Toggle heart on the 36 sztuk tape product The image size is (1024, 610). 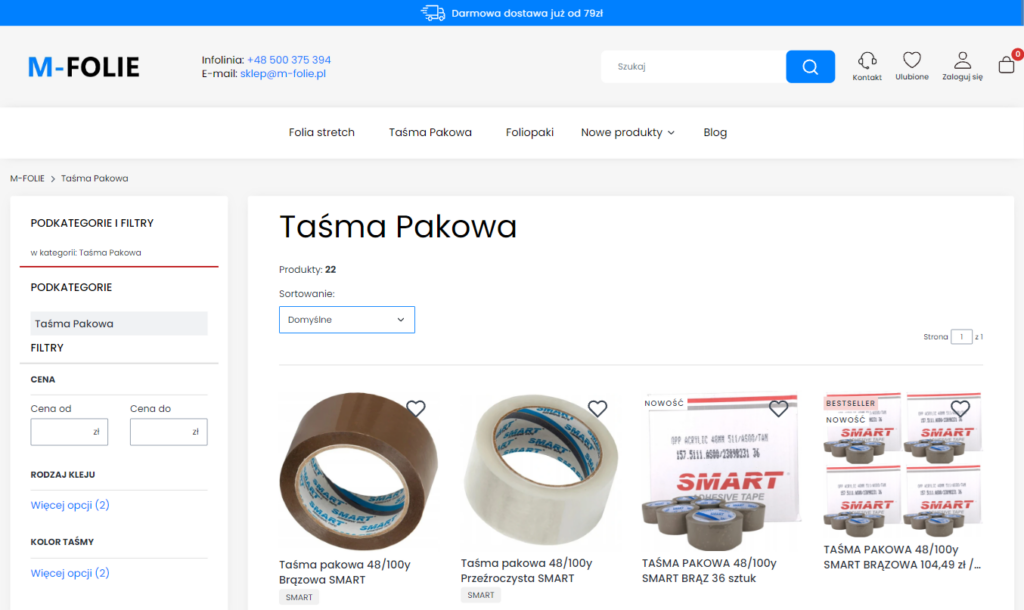click(x=778, y=409)
